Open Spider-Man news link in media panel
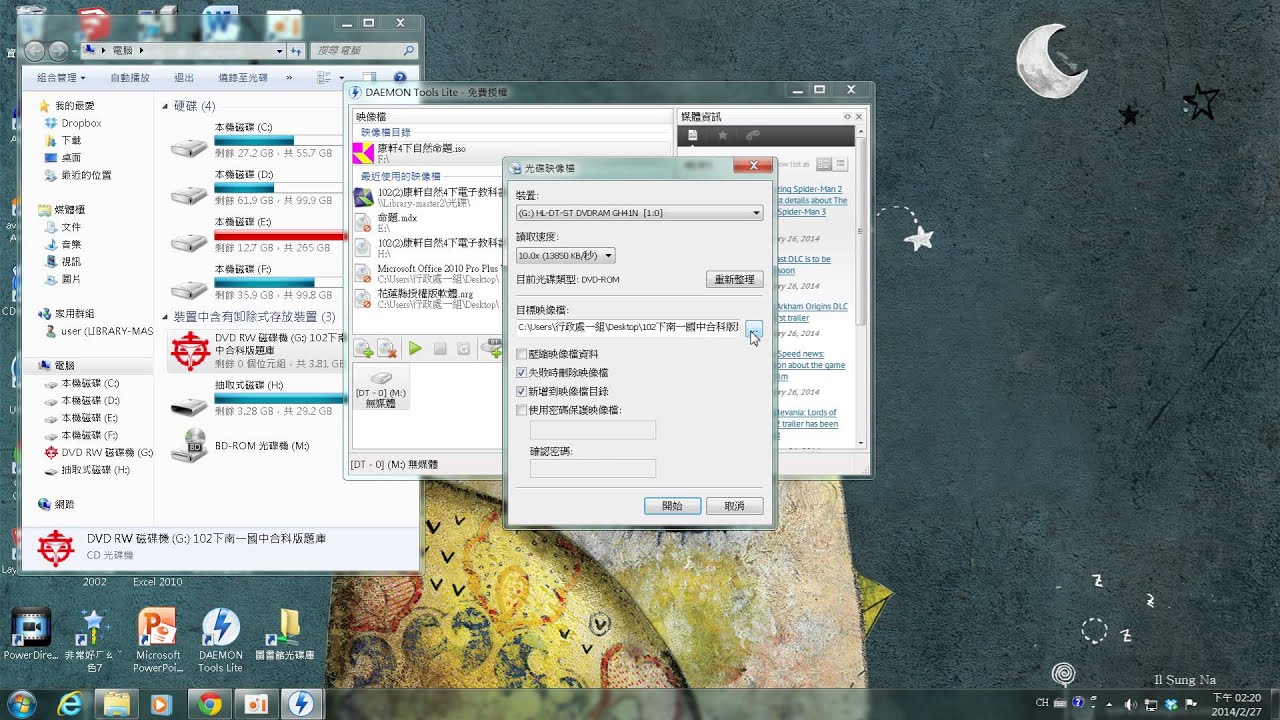 click(x=812, y=200)
